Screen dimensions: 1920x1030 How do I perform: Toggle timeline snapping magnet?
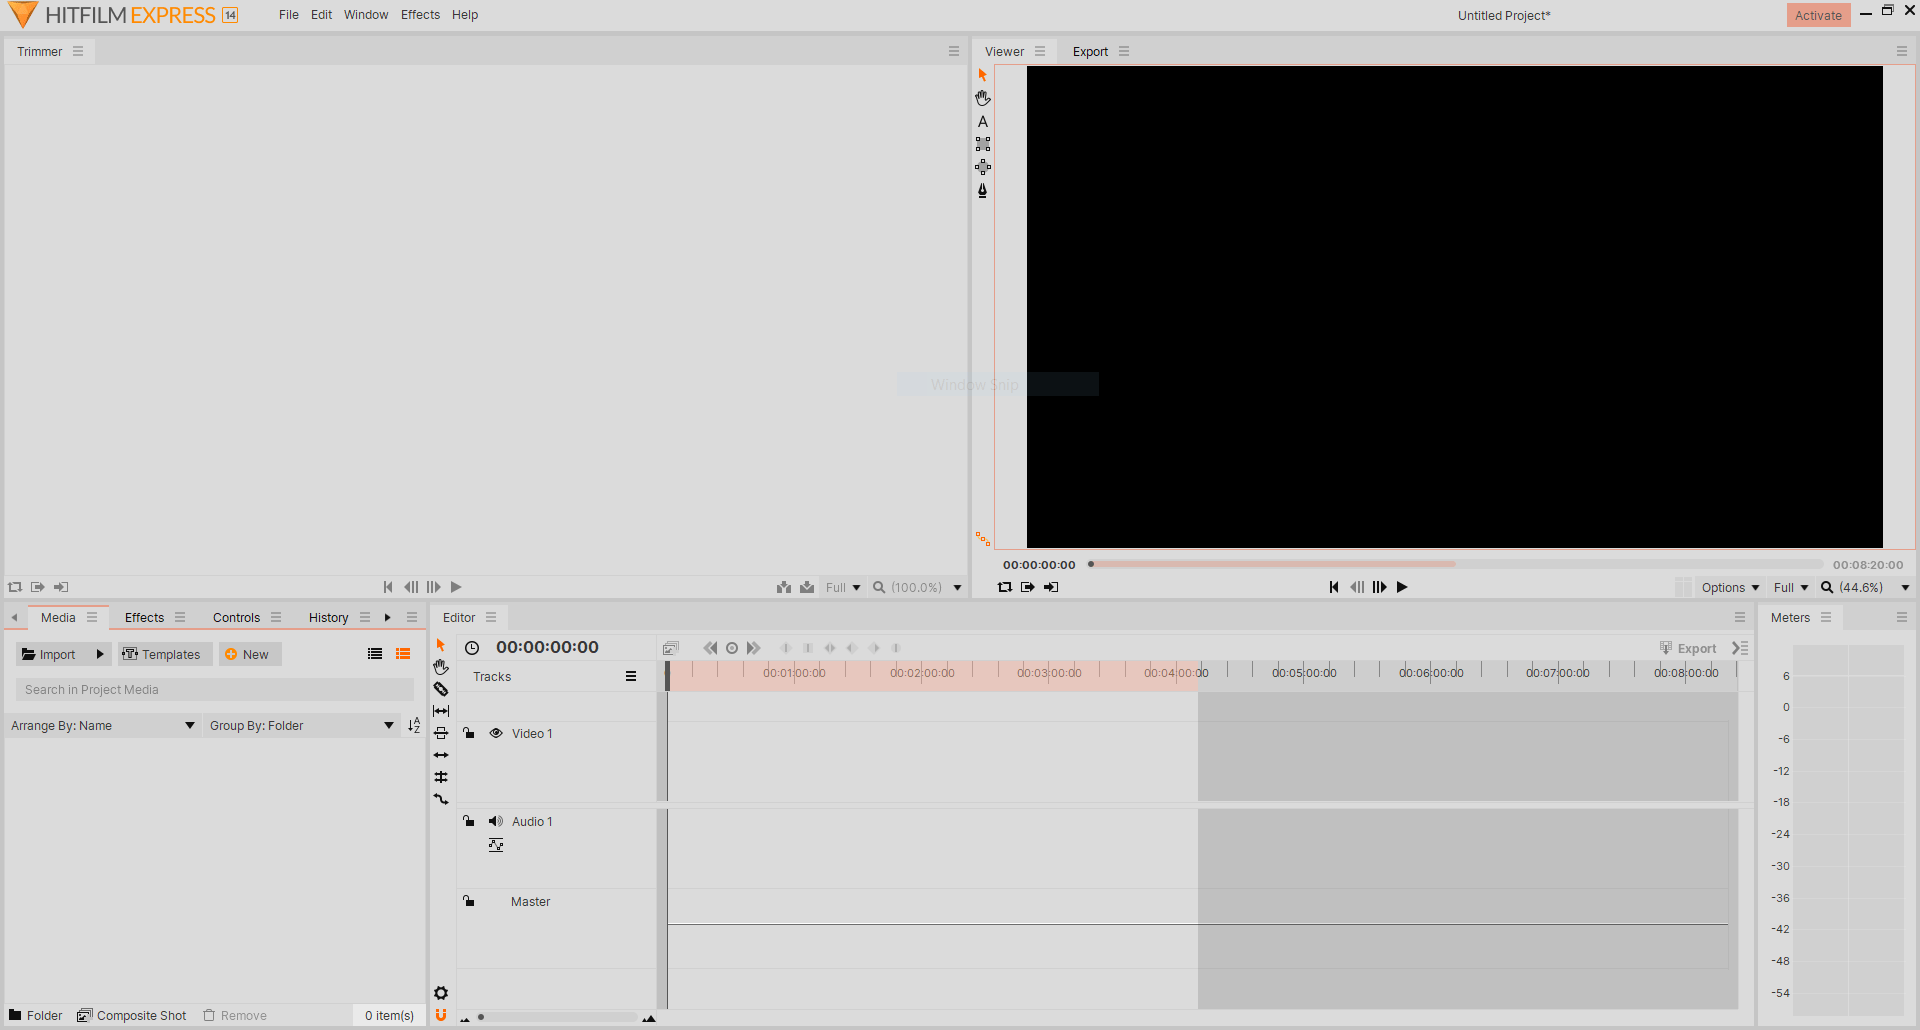441,1015
